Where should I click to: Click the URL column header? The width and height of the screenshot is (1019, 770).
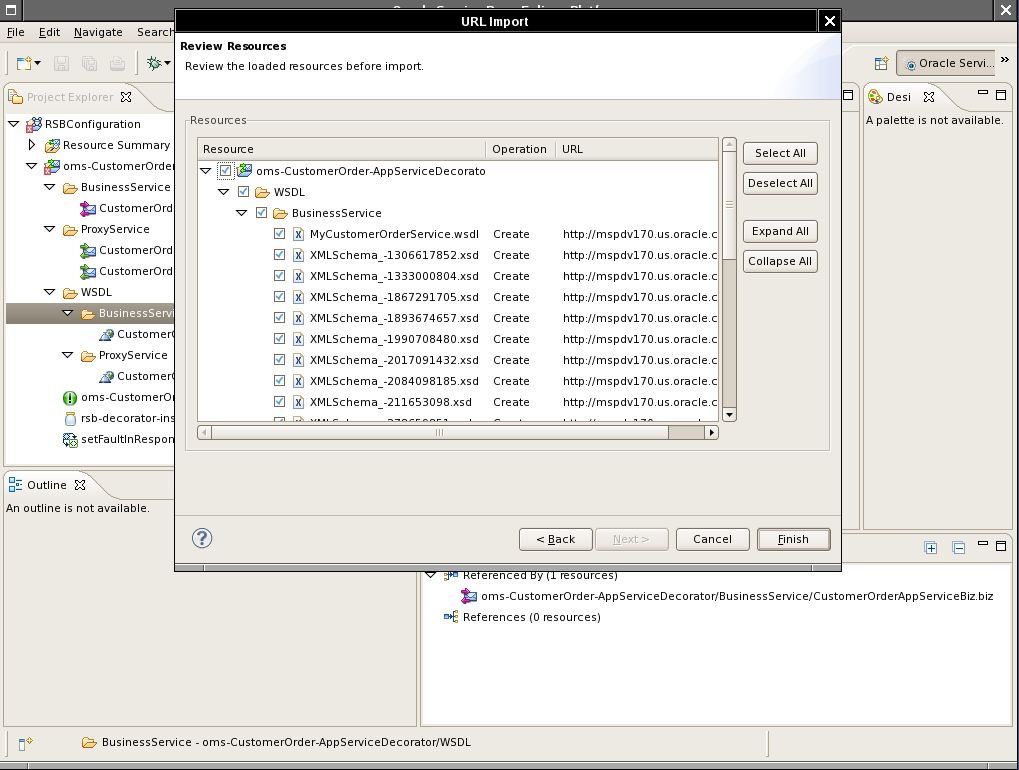(x=637, y=149)
